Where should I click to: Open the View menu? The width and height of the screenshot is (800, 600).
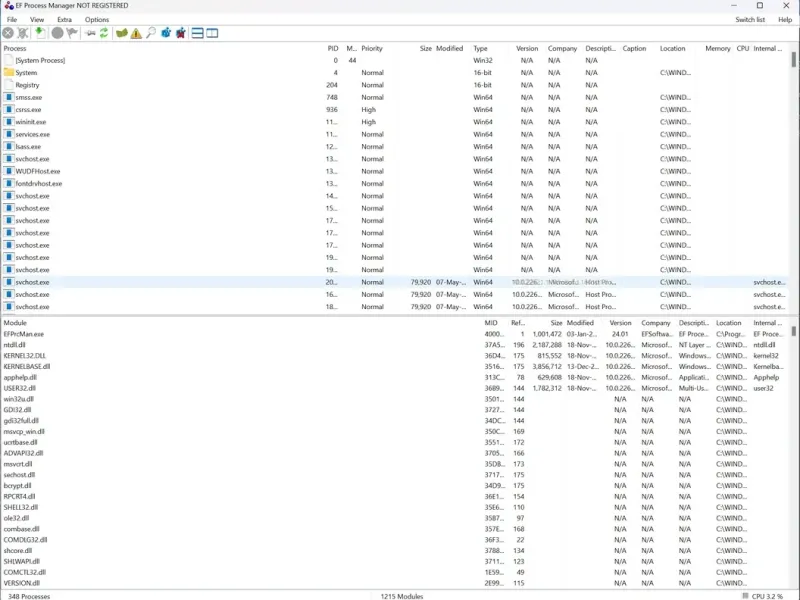(37, 19)
